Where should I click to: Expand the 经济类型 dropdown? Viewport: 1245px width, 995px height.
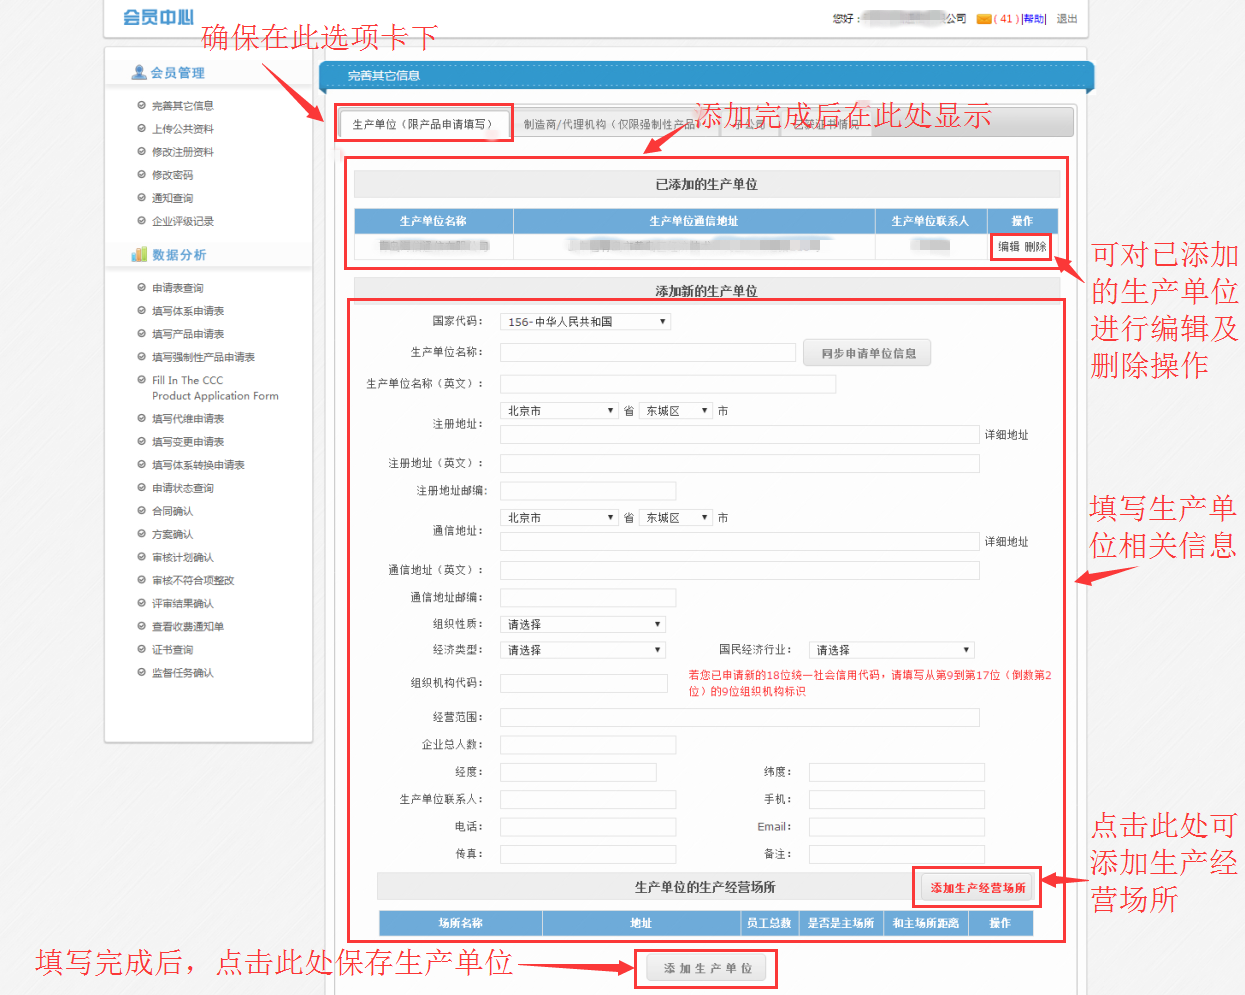[x=582, y=650]
